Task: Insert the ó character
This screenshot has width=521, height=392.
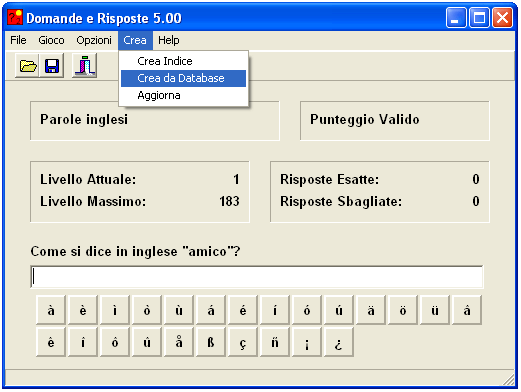Action: click(x=307, y=310)
